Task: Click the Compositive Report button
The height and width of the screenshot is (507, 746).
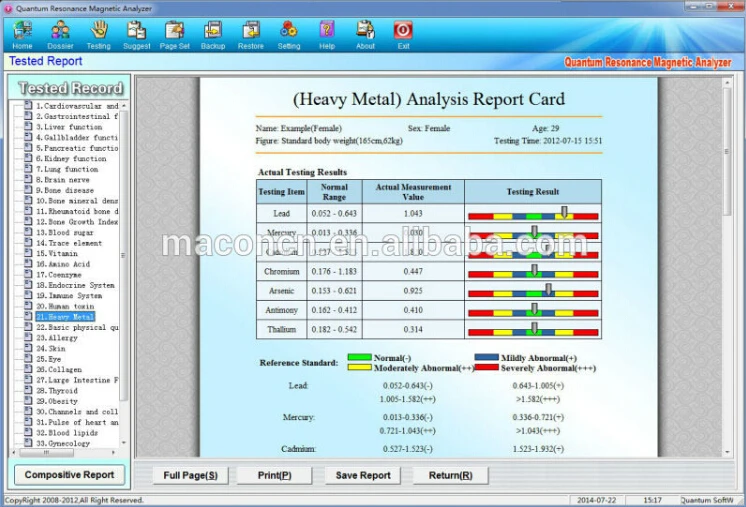Action: click(69, 475)
